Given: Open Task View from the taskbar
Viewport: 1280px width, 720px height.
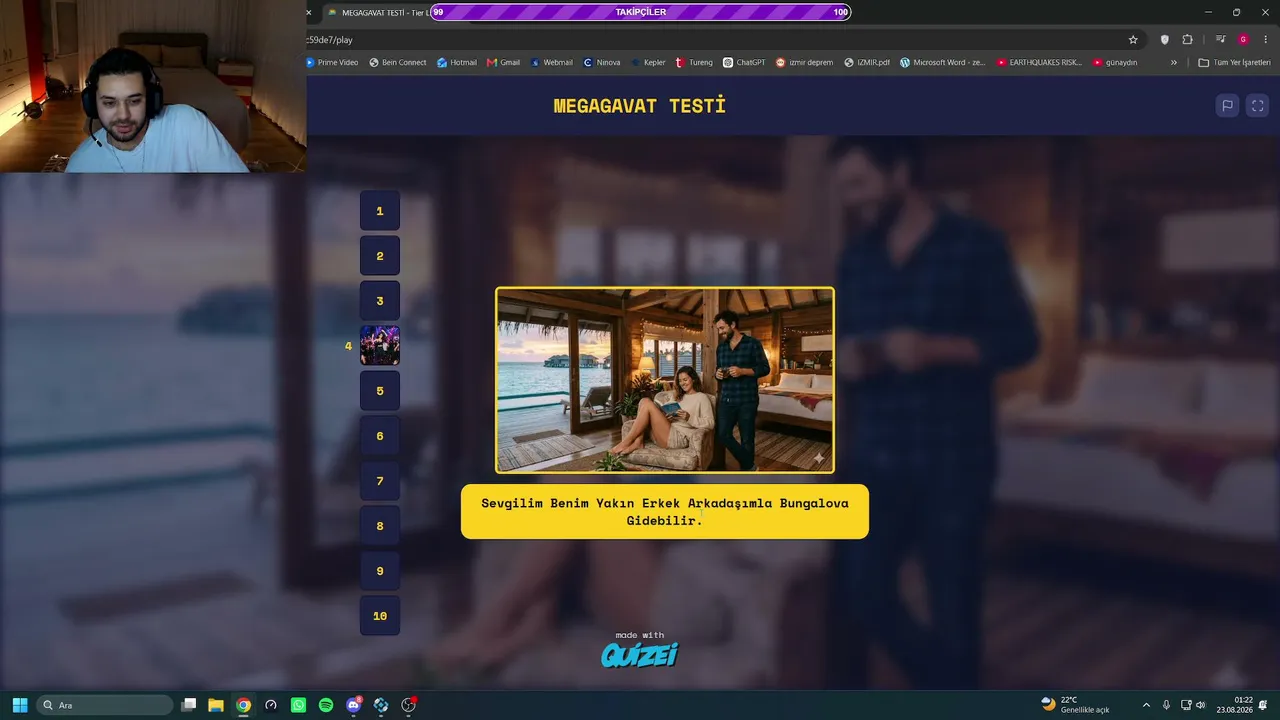Looking at the screenshot, I should 188,705.
